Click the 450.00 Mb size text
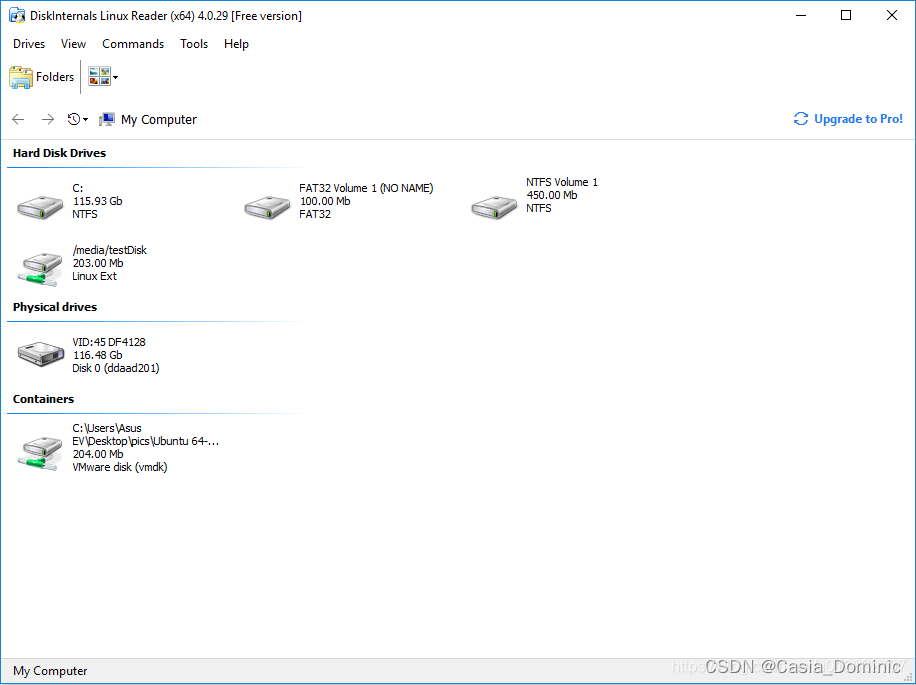Viewport: 916px width, 685px height. click(551, 195)
